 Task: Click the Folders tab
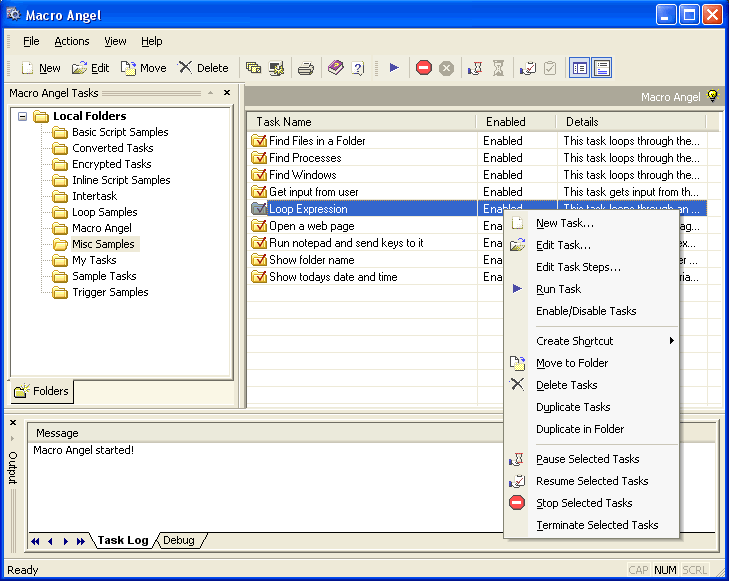tap(42, 391)
